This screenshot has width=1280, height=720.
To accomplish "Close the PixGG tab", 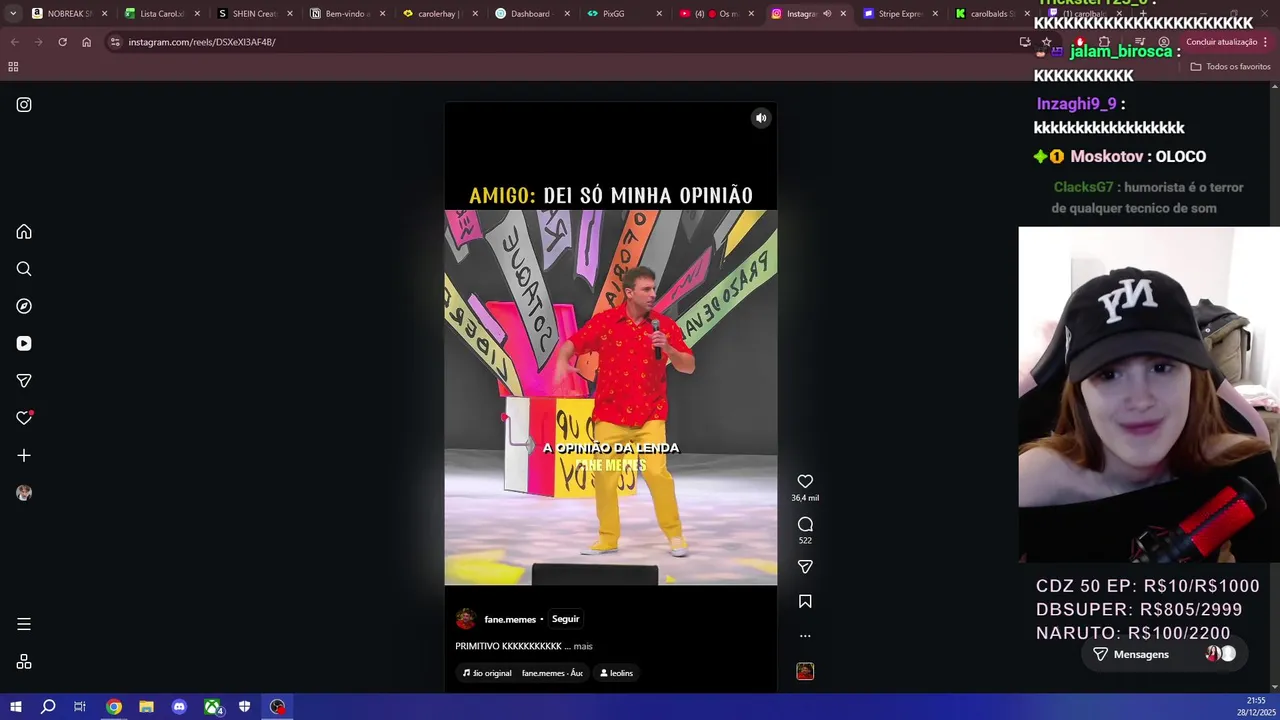I will click(659, 14).
